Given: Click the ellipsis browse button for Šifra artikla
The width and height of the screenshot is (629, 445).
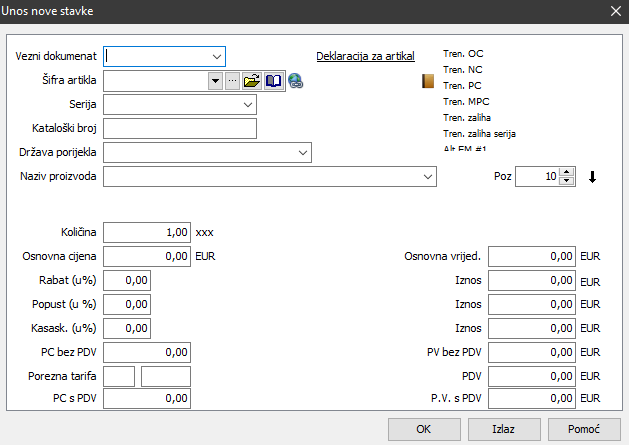Looking at the screenshot, I should coord(232,81).
